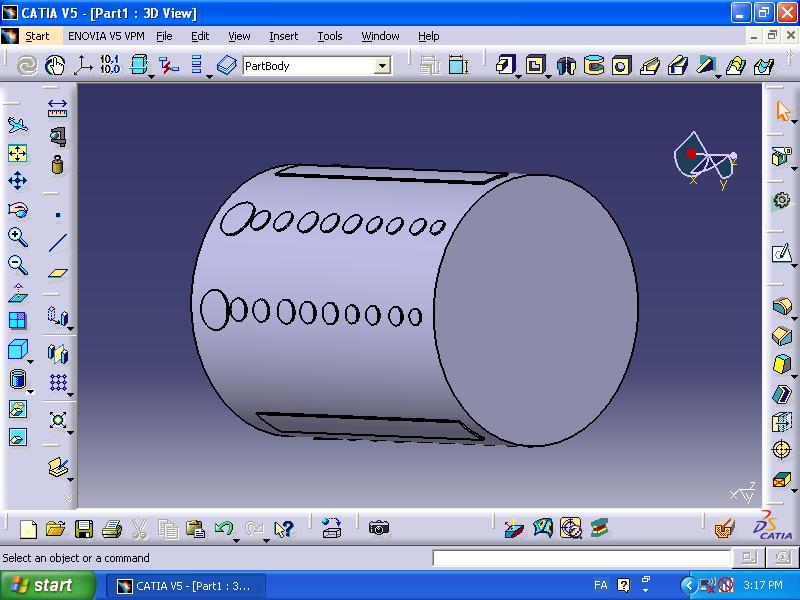Click the Save disk icon

tap(84, 528)
